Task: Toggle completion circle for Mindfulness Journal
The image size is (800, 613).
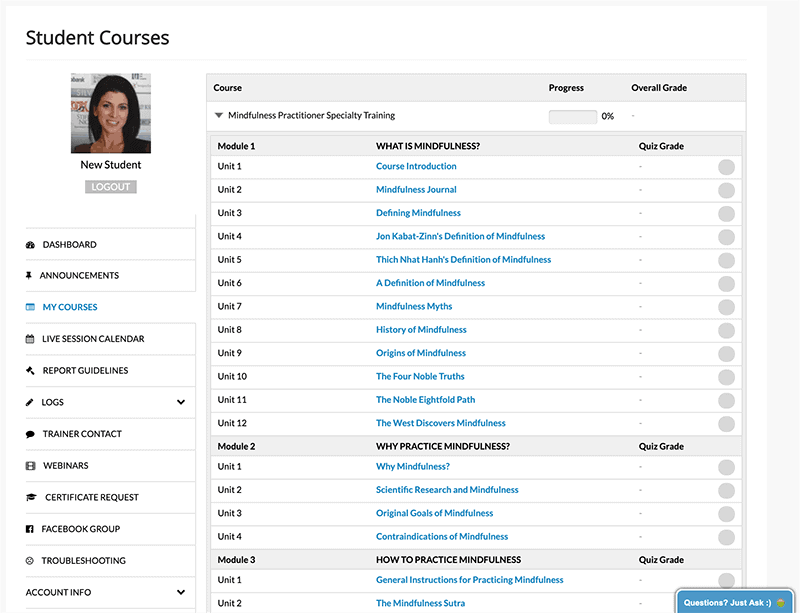Action: coord(726,190)
